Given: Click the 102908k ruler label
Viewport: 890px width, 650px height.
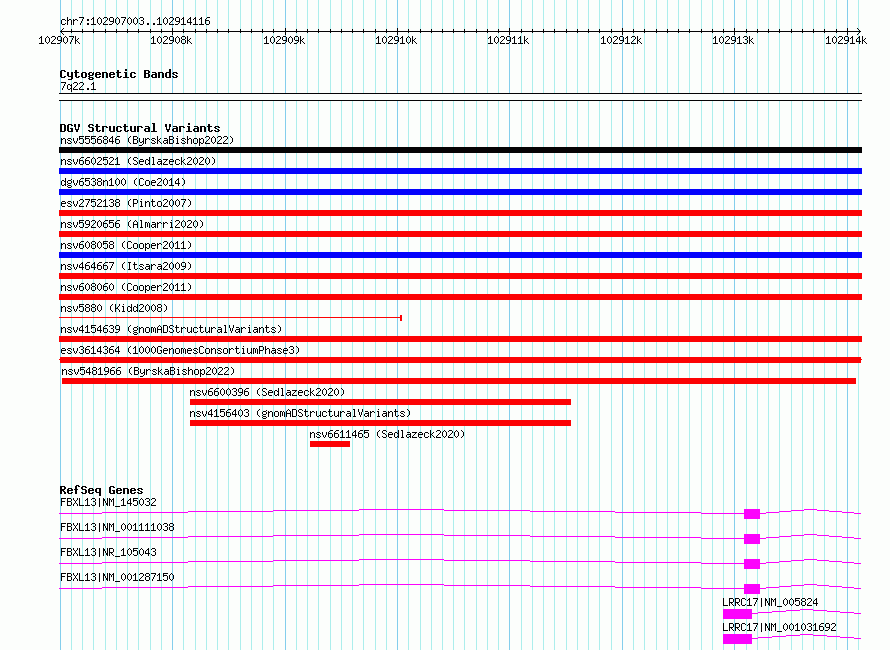Looking at the screenshot, I should (x=171, y=40).
